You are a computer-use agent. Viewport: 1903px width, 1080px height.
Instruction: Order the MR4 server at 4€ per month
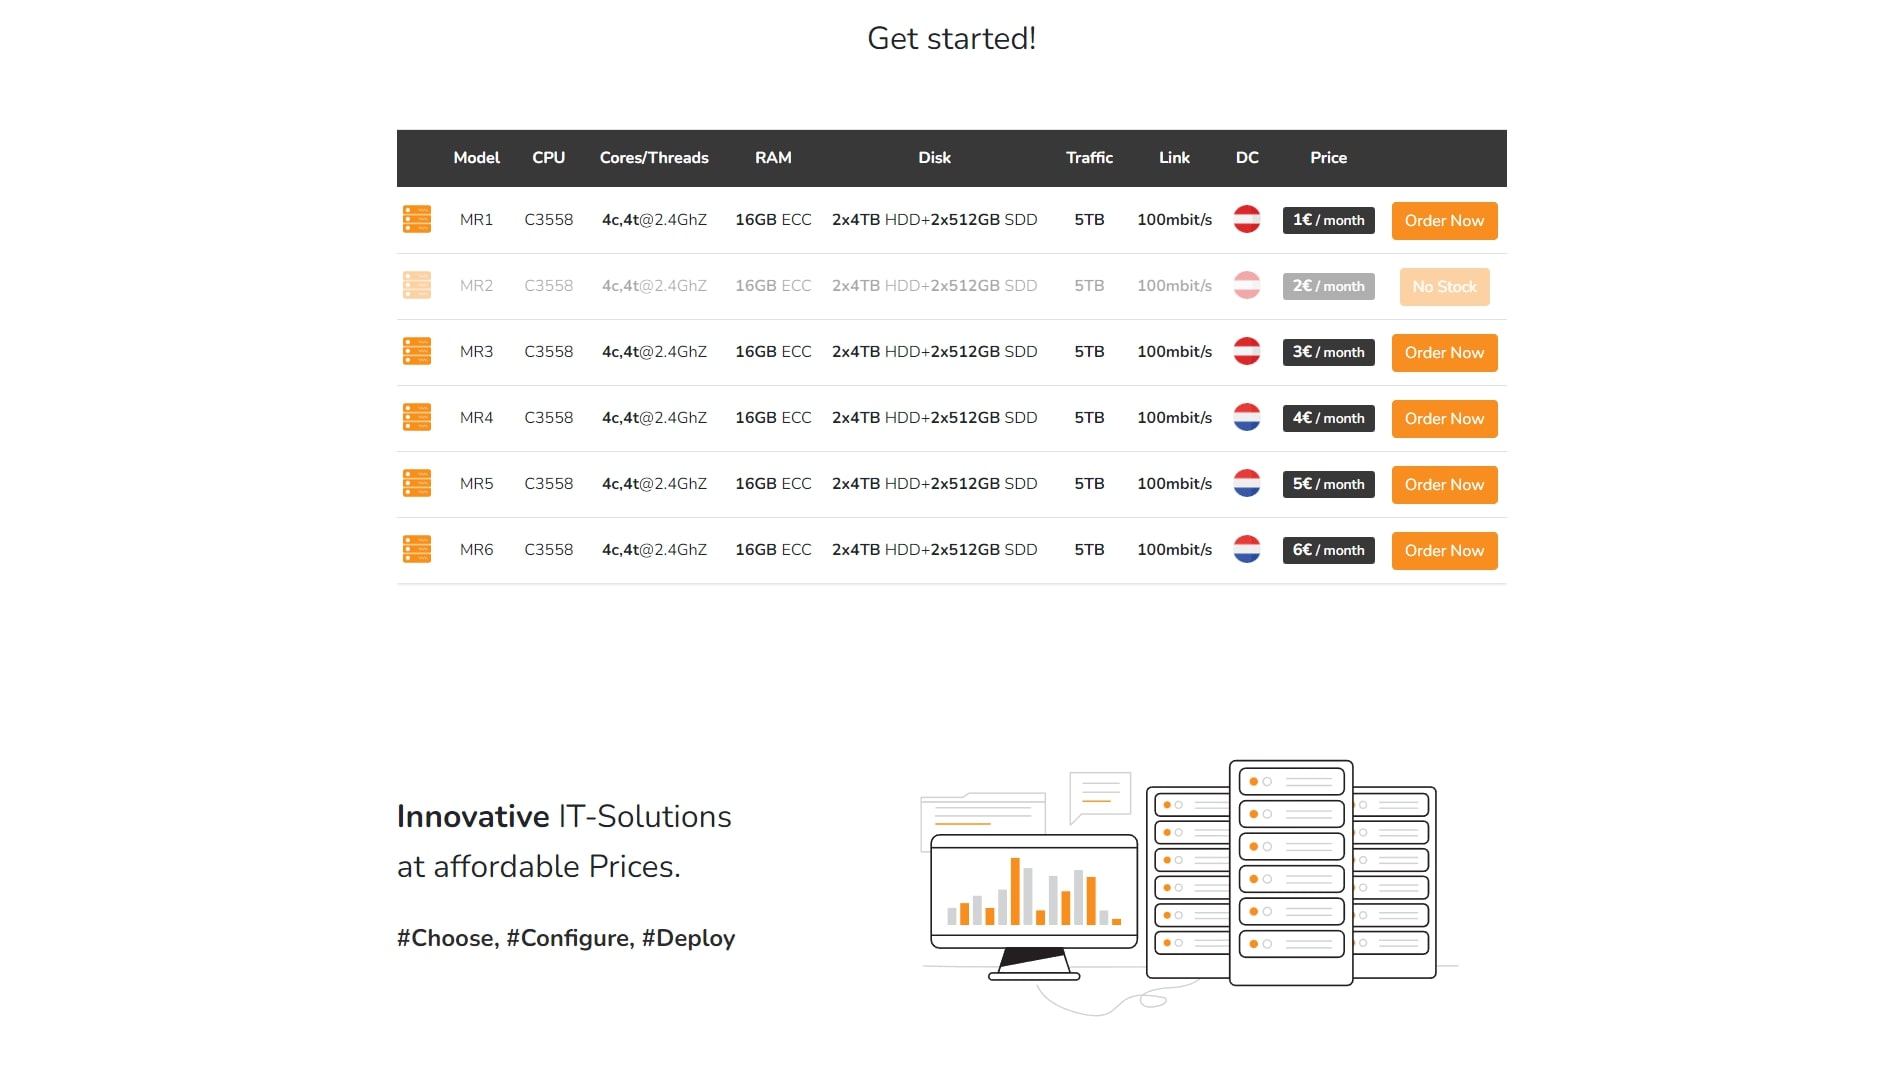point(1443,418)
